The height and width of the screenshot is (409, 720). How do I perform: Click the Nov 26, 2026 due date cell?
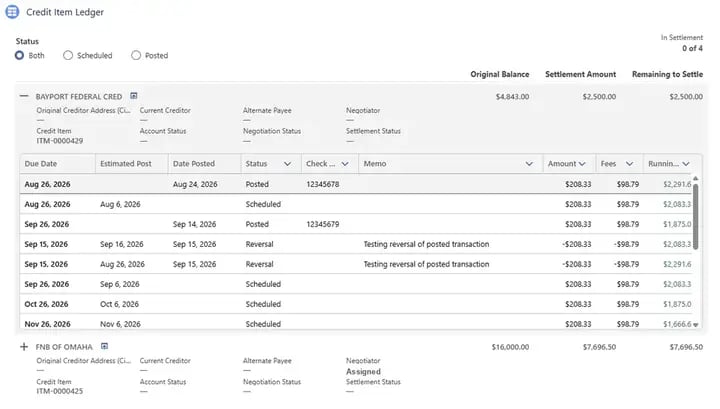[x=47, y=324]
